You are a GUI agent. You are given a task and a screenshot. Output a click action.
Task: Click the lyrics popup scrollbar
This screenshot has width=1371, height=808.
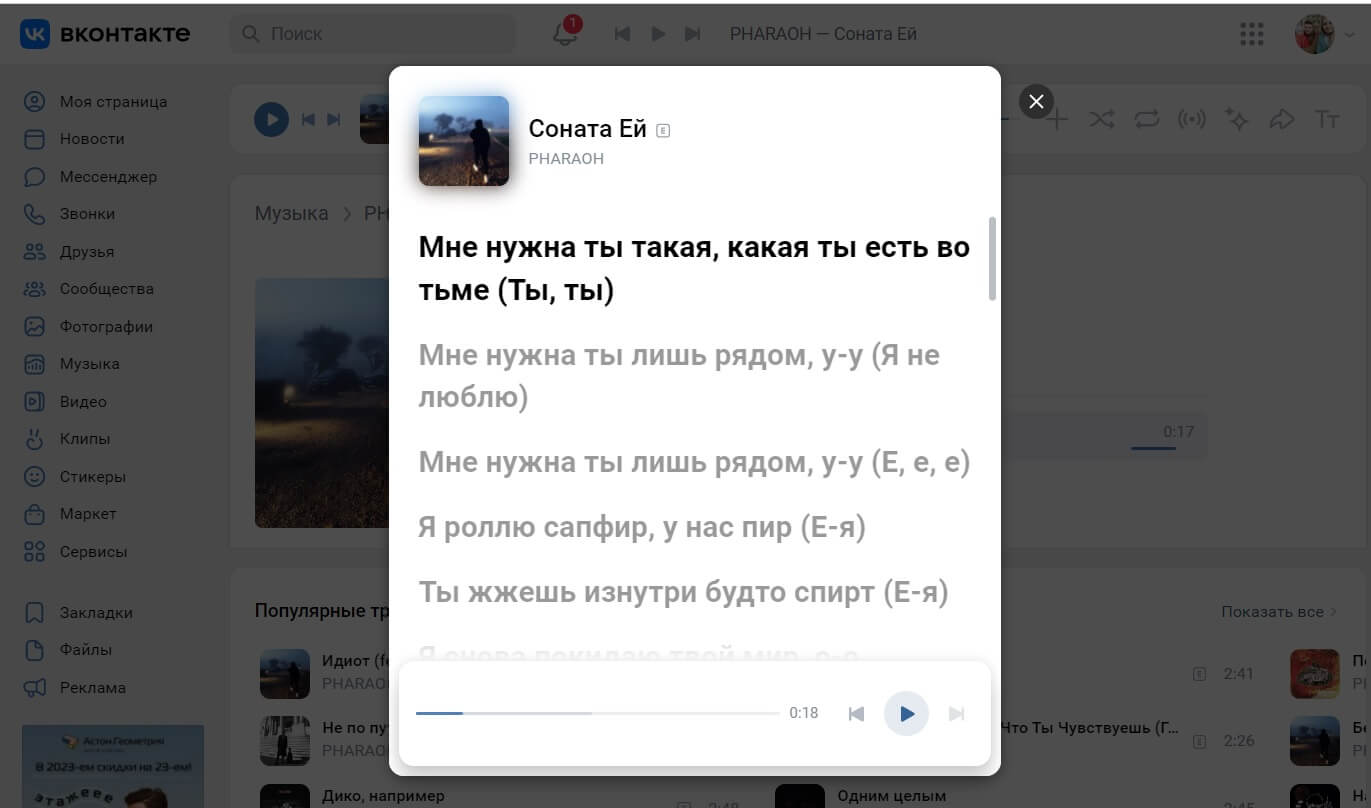coord(992,258)
